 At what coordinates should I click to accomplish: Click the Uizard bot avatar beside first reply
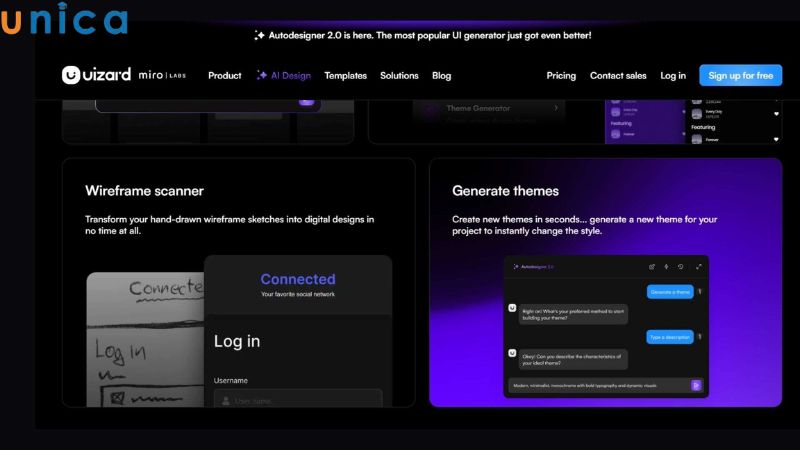(x=512, y=308)
